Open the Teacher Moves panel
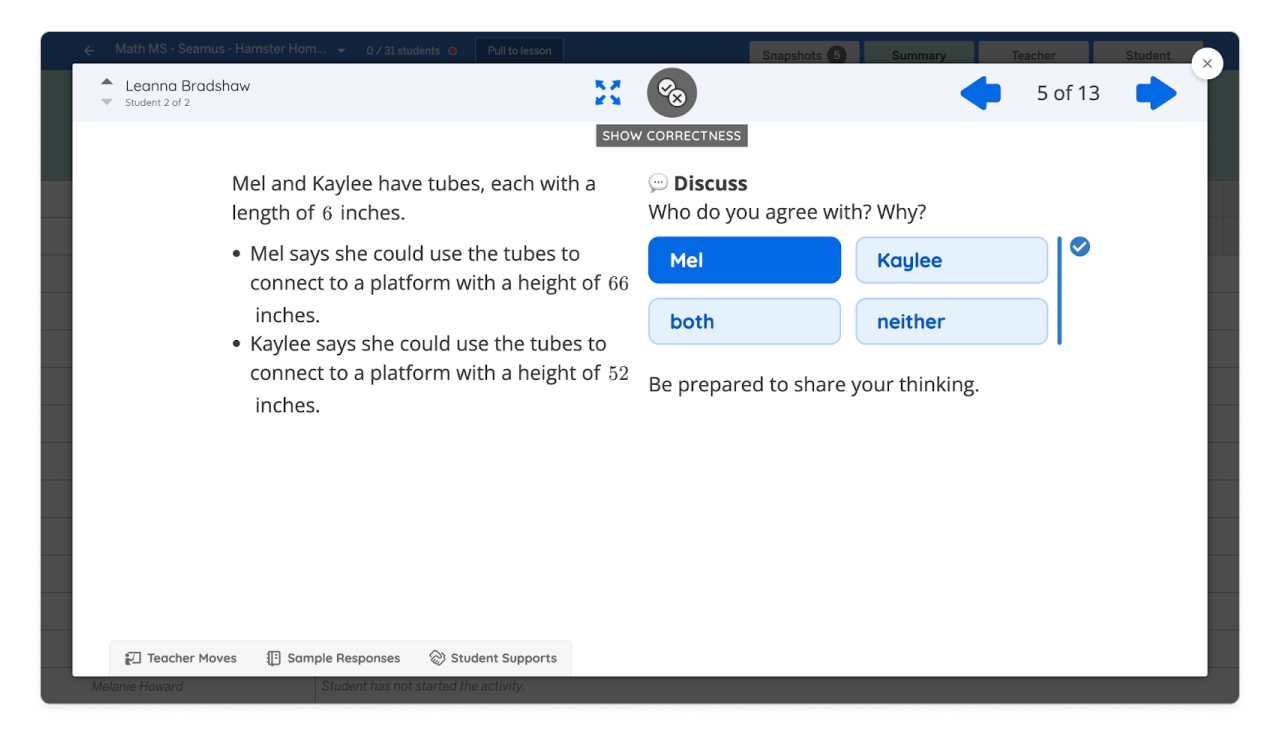Screen dimensions: 1280x735 (x=181, y=658)
